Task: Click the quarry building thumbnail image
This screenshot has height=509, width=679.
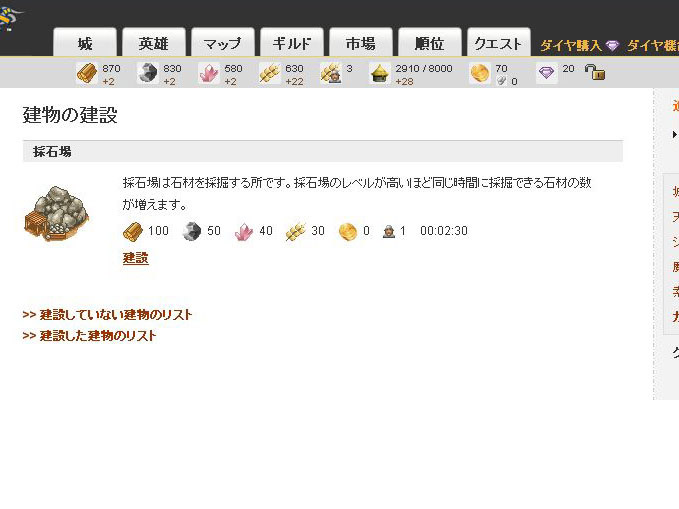Action: 56,213
